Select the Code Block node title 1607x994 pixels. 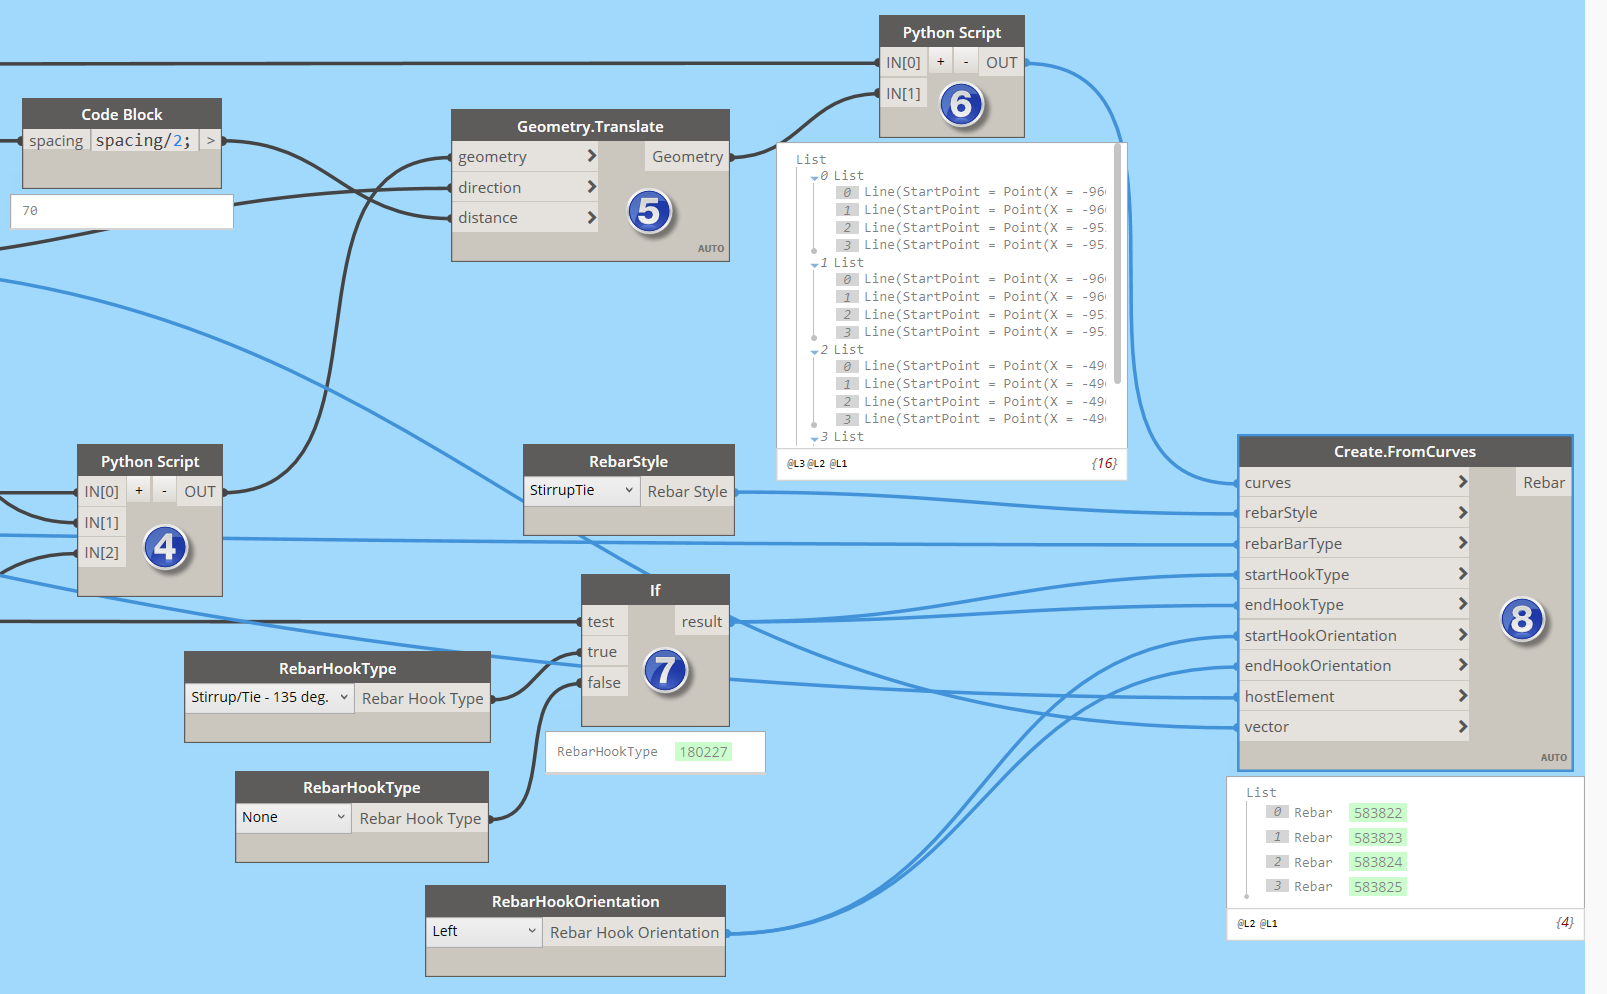click(x=122, y=114)
